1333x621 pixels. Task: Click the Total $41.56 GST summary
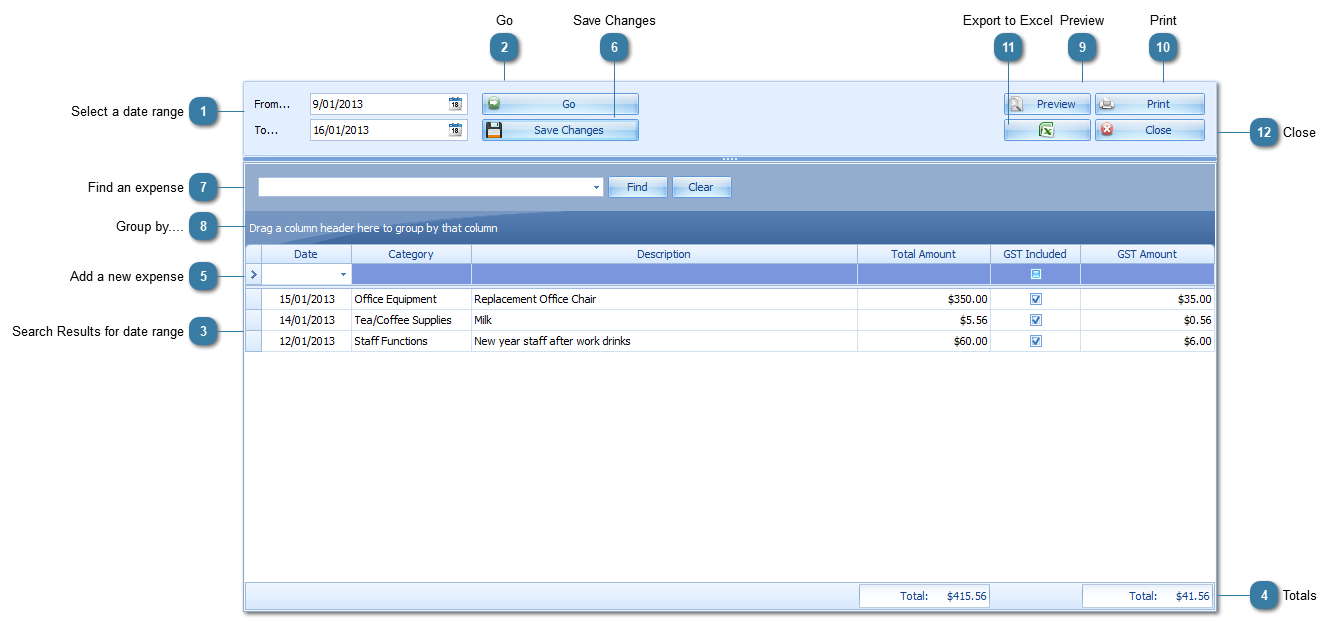pyautogui.click(x=1148, y=596)
